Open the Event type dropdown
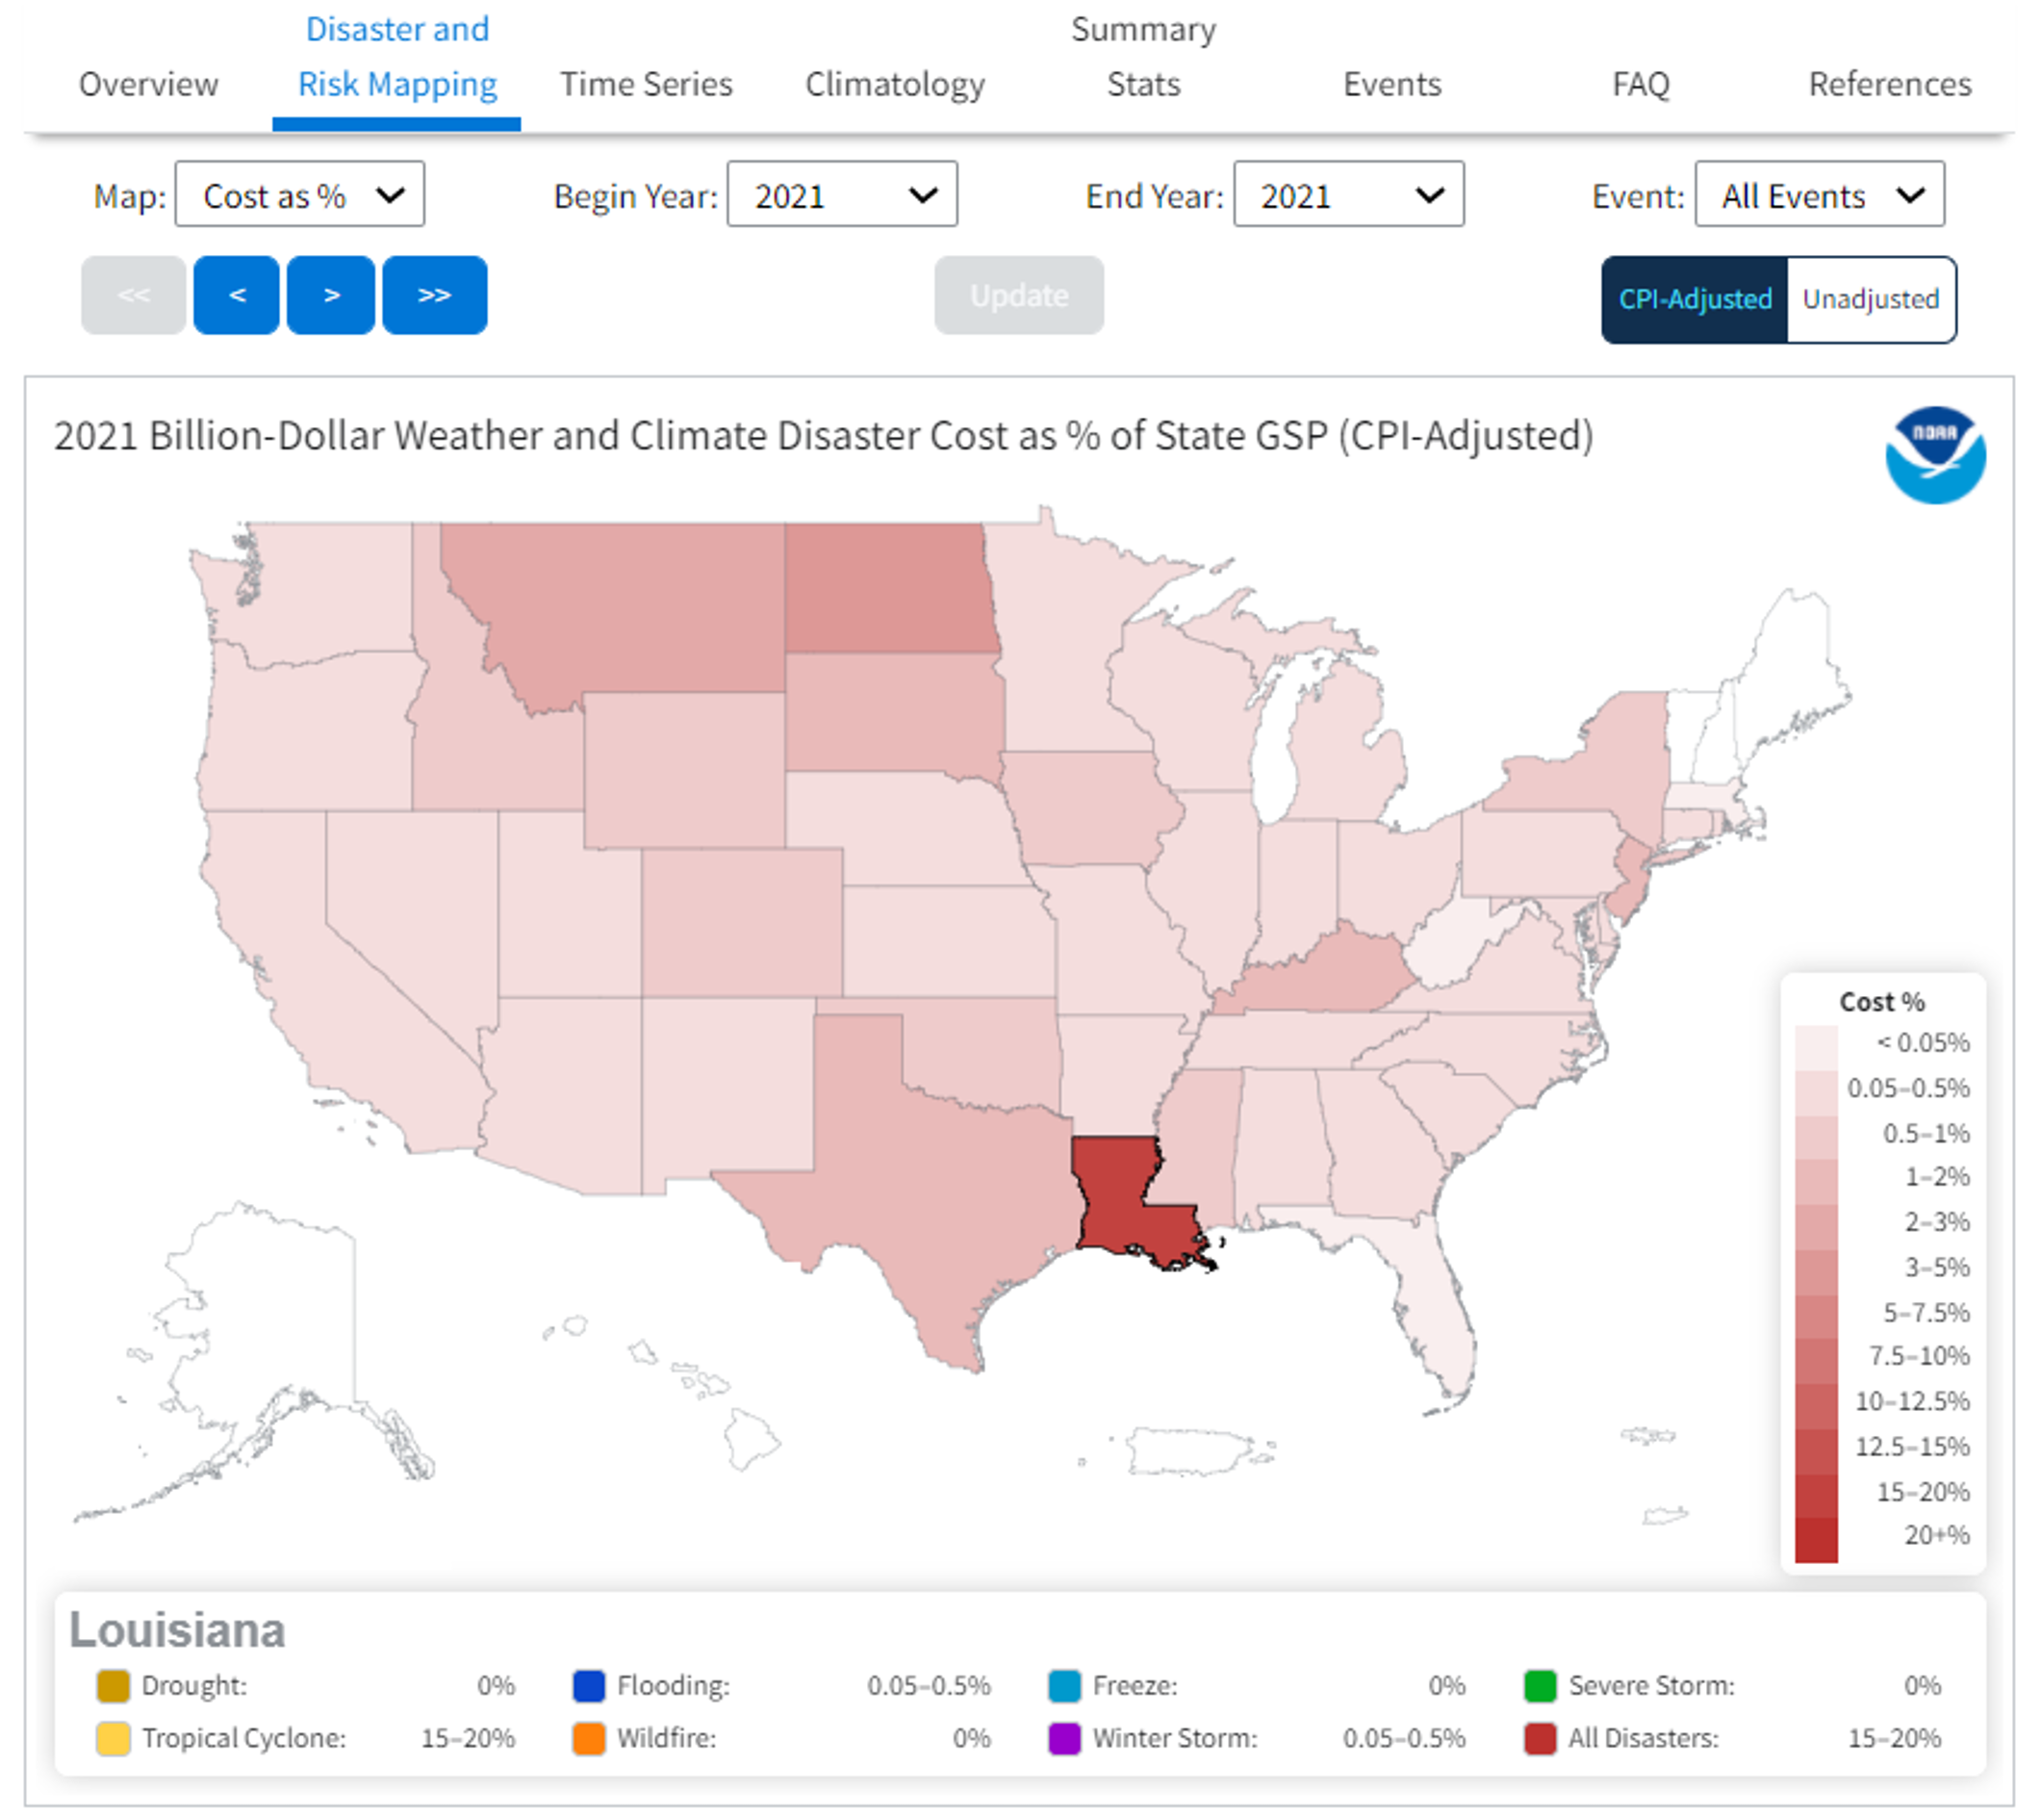The width and height of the screenshot is (2040, 1820). click(x=1819, y=195)
